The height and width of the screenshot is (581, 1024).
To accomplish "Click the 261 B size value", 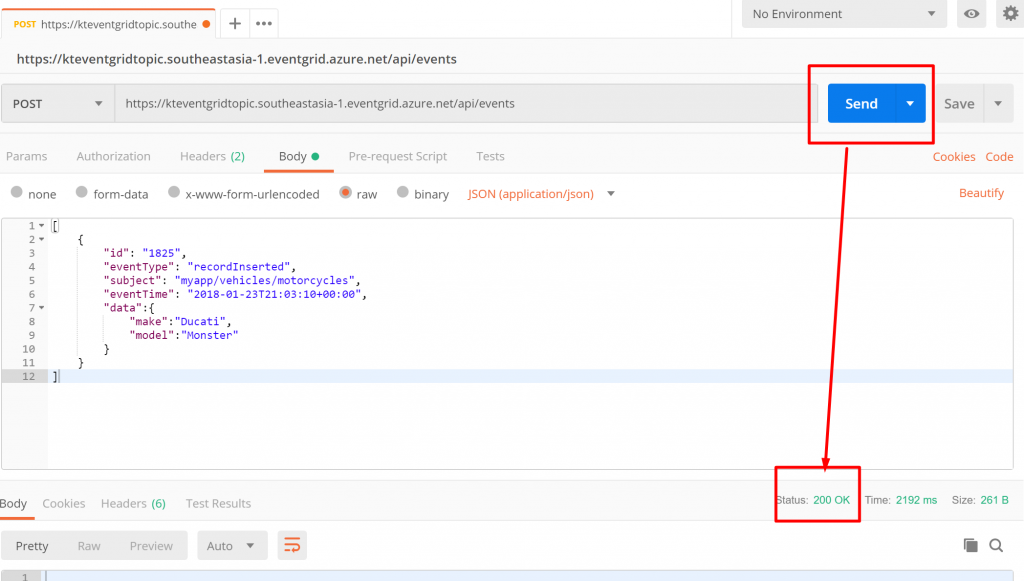I will tap(994, 500).
